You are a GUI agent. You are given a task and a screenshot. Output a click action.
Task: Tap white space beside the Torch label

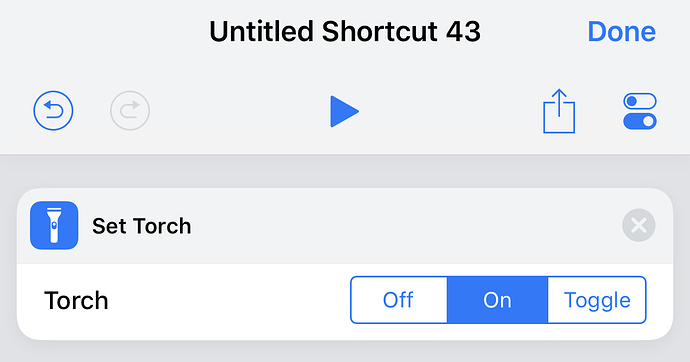pyautogui.click(x=229, y=301)
